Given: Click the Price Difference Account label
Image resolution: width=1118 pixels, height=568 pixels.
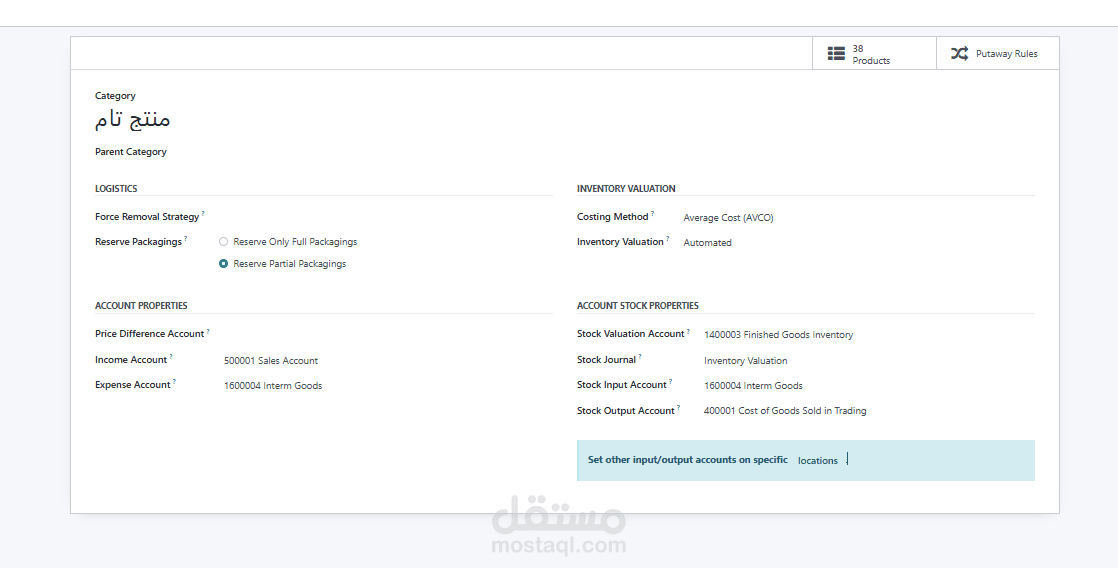Looking at the screenshot, I should coord(150,334).
